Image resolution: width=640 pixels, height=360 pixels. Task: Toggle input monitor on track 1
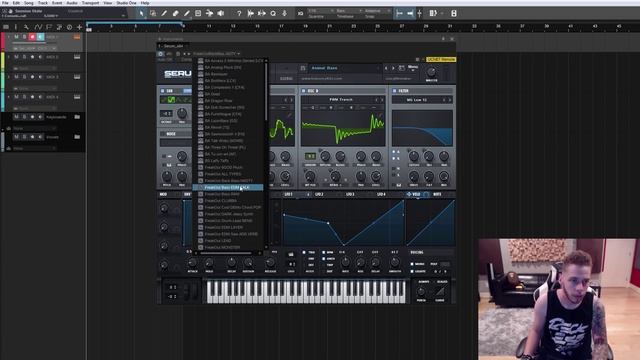[x=40, y=37]
